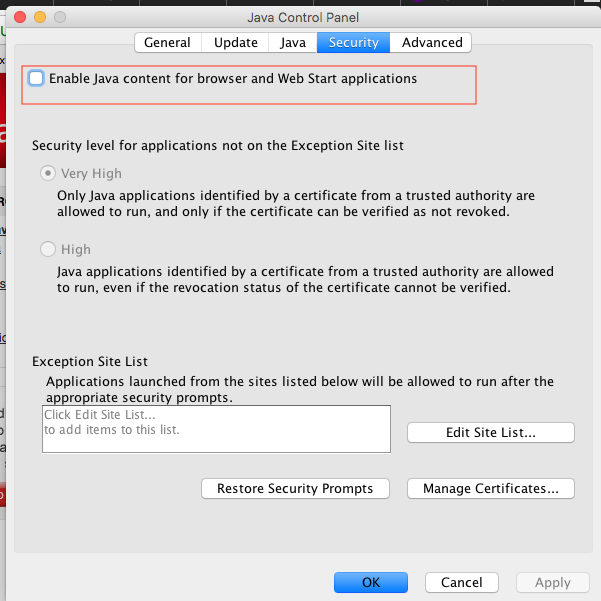Open Manage Certificates dialog
The width and height of the screenshot is (601, 601).
point(491,488)
